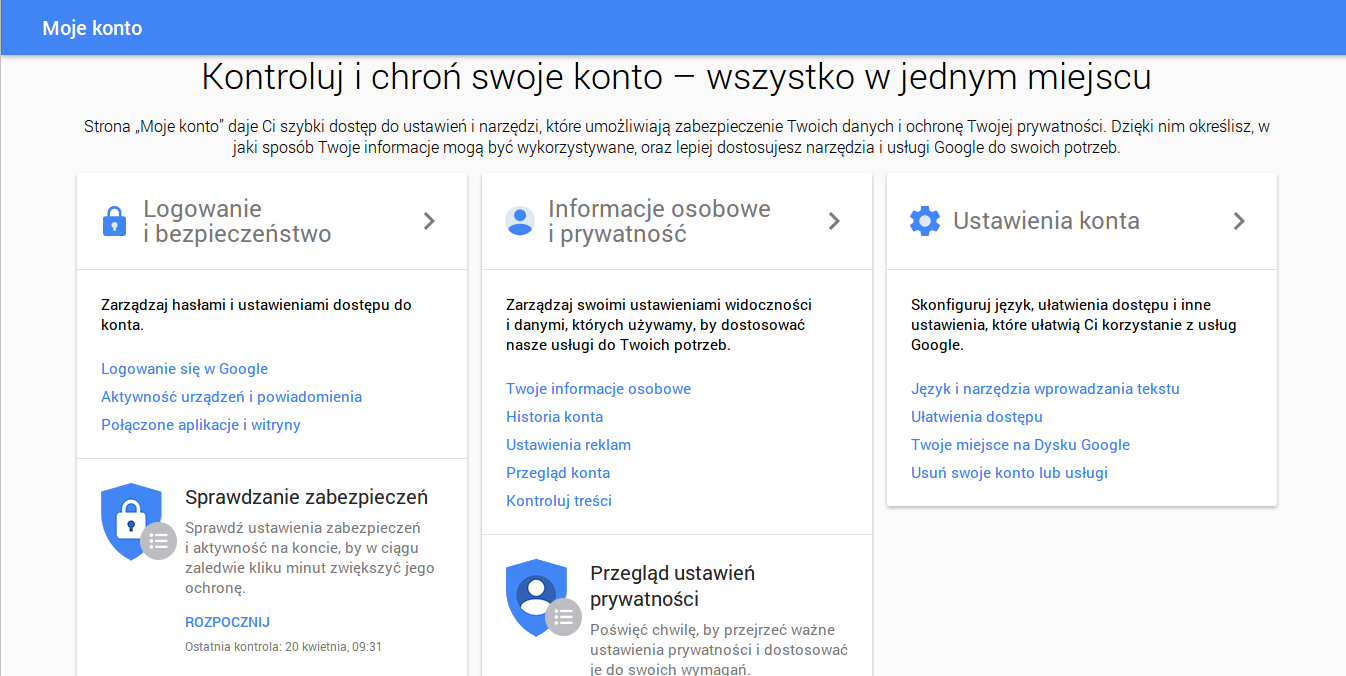The image size is (1346, 676).
Task: Open Połączone aplikacje i witryny link
Action: click(201, 425)
